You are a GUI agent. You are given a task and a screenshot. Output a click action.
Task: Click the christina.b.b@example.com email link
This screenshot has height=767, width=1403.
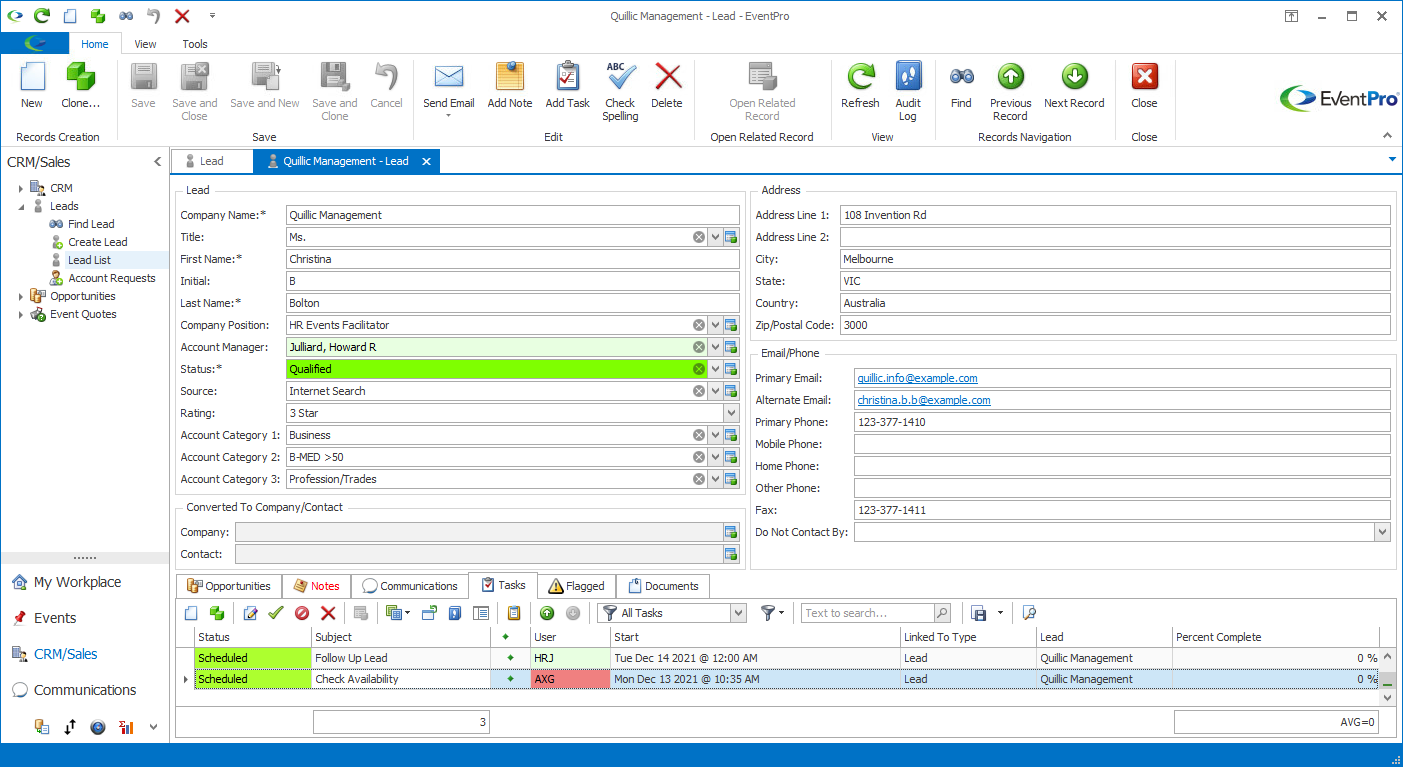pyautogui.click(x=924, y=400)
